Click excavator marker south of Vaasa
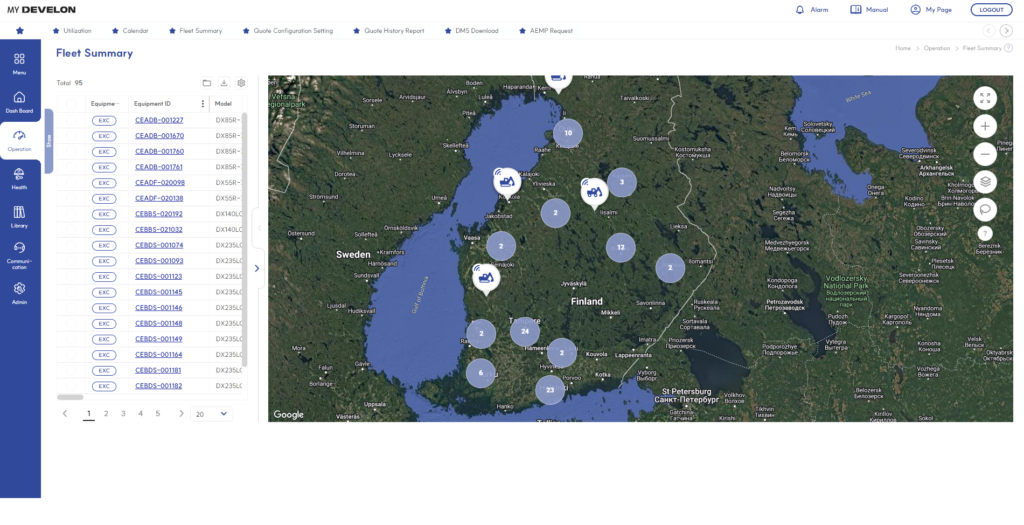1024x525 pixels. [486, 279]
